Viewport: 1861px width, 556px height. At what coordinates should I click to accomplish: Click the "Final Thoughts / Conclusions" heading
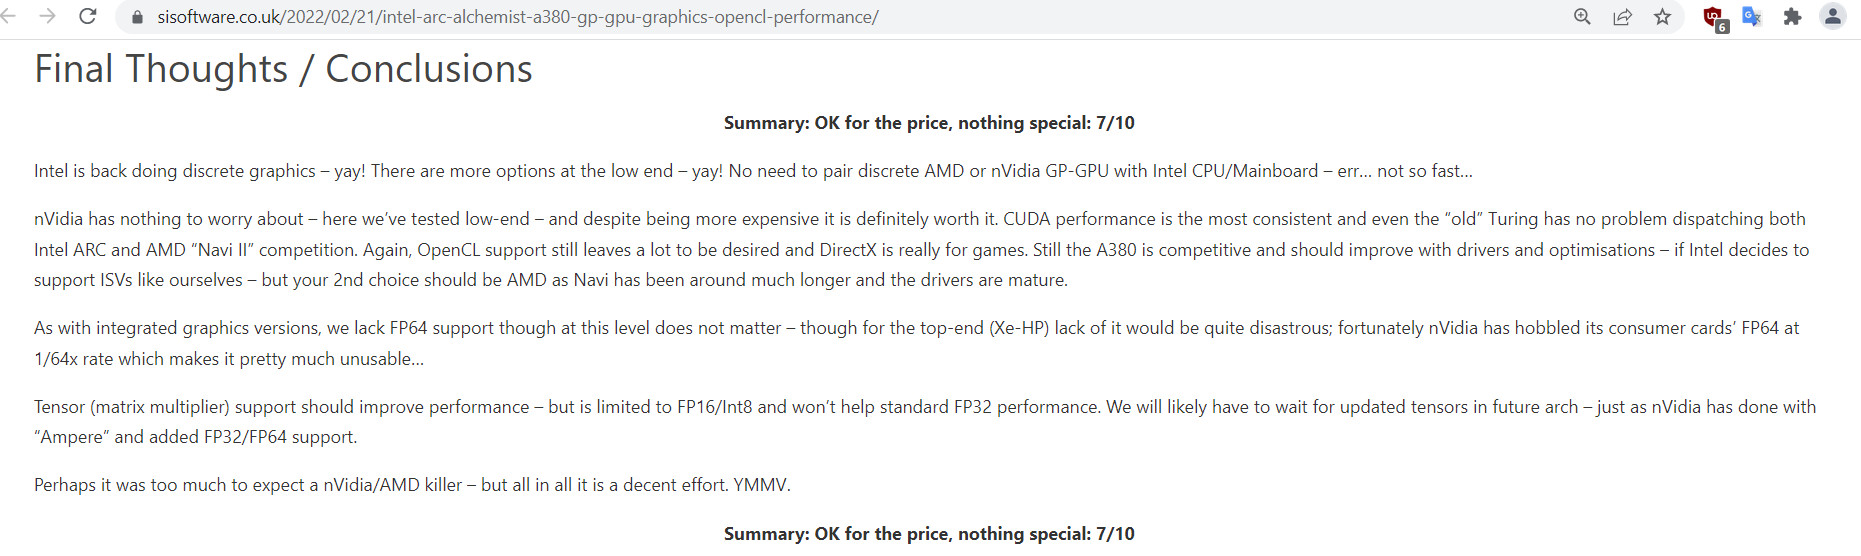tap(283, 69)
